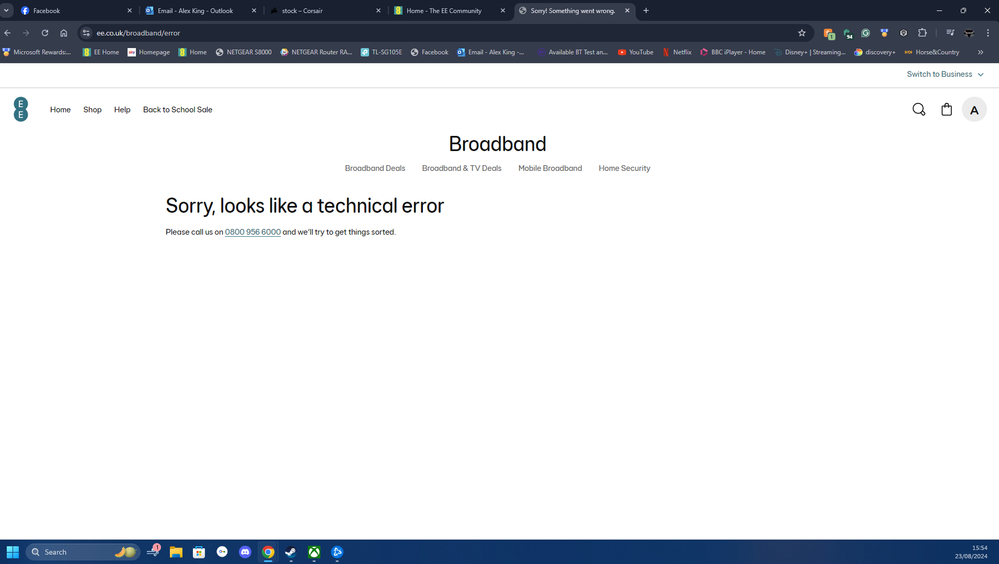Viewport: 999px width, 564px height.
Task: Expand the tab search chevron
Action: (6, 10)
